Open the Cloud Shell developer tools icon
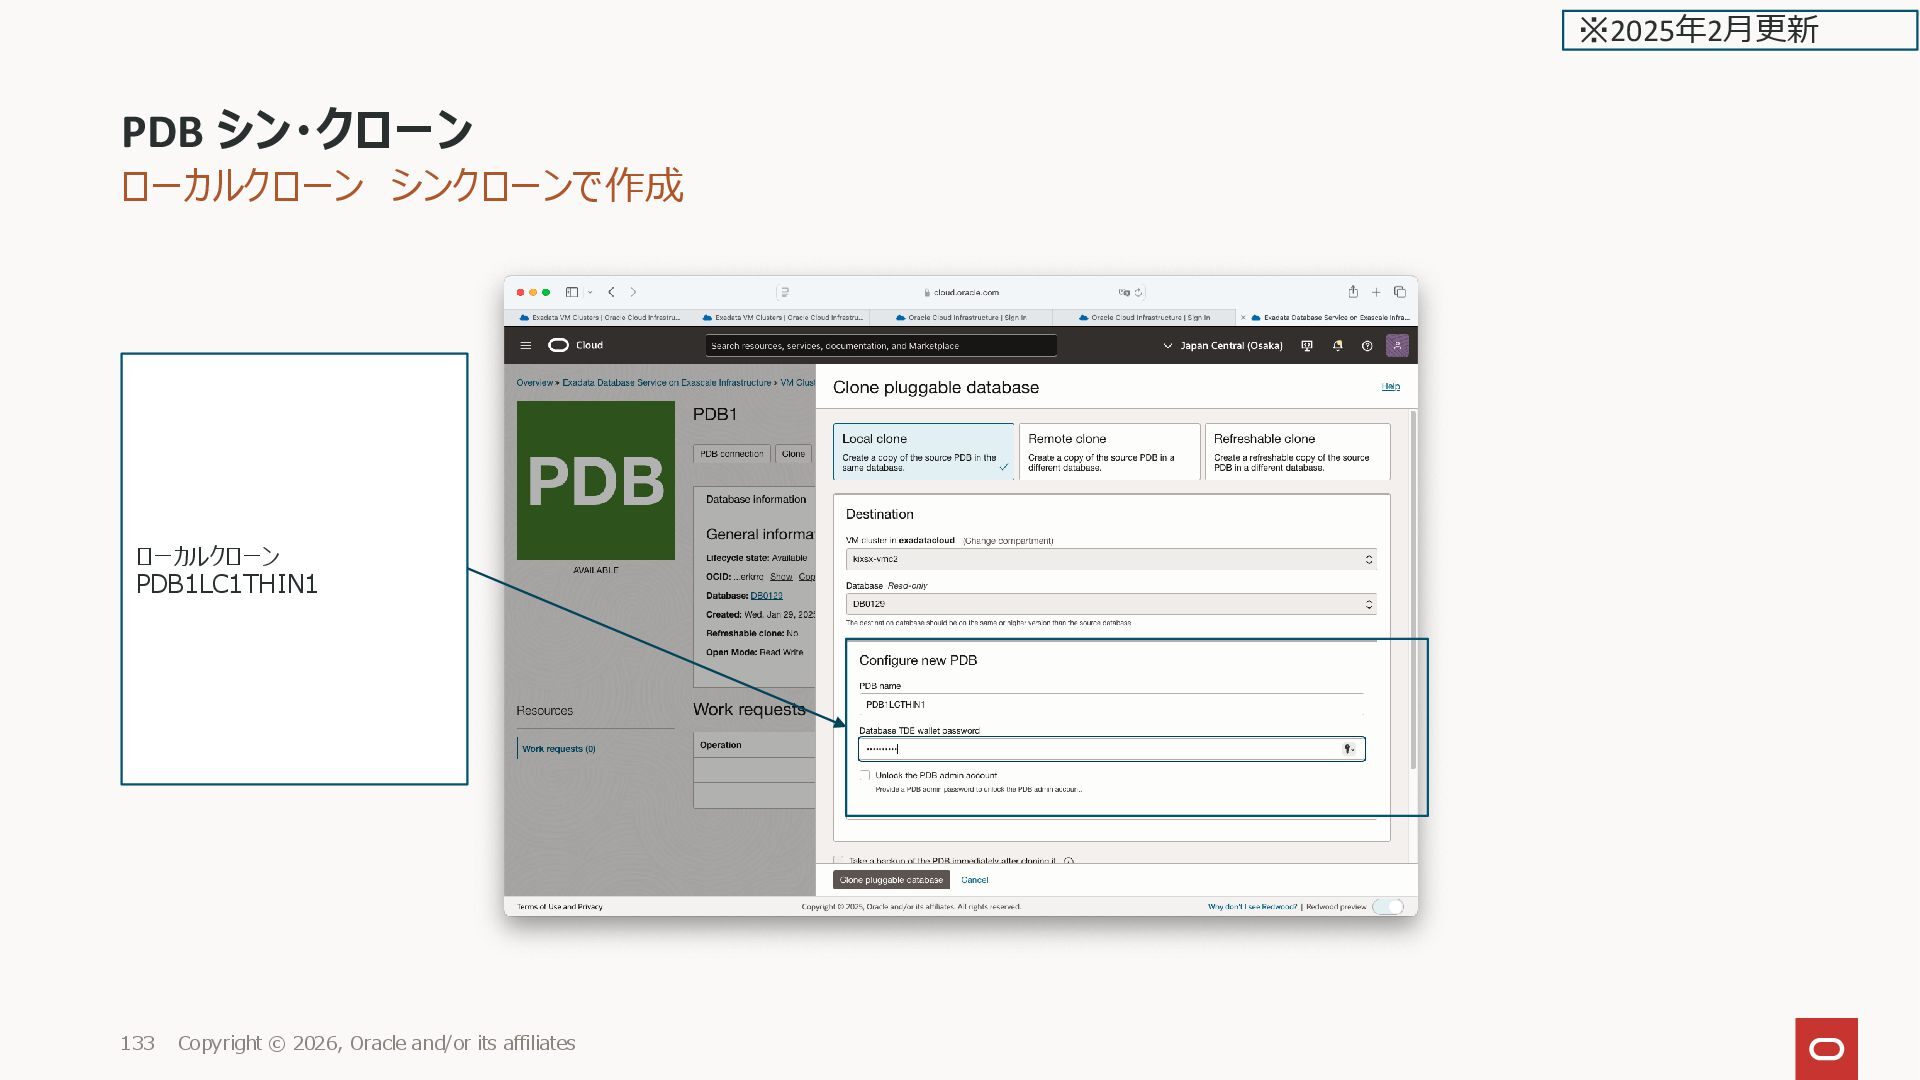Screen dimensions: 1920x1080 (1307, 346)
